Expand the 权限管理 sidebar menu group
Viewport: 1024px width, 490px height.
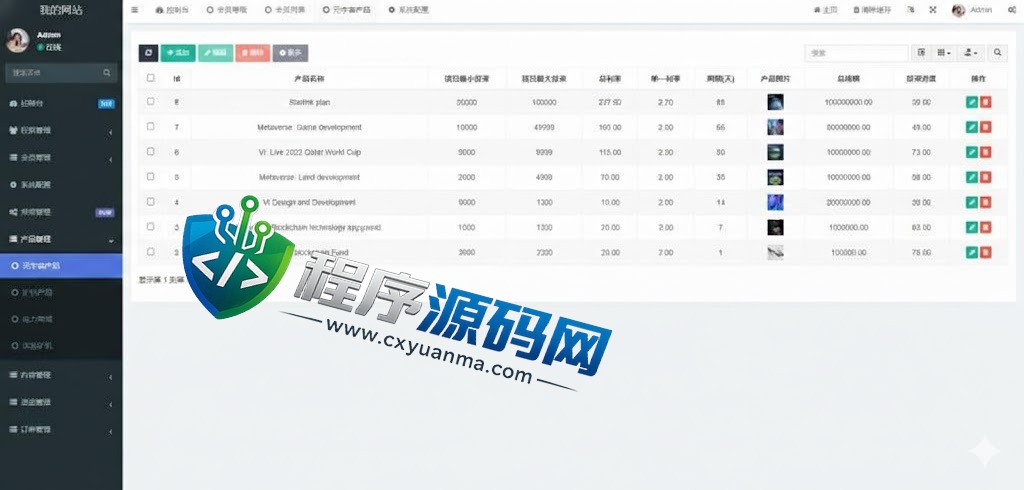point(61,131)
